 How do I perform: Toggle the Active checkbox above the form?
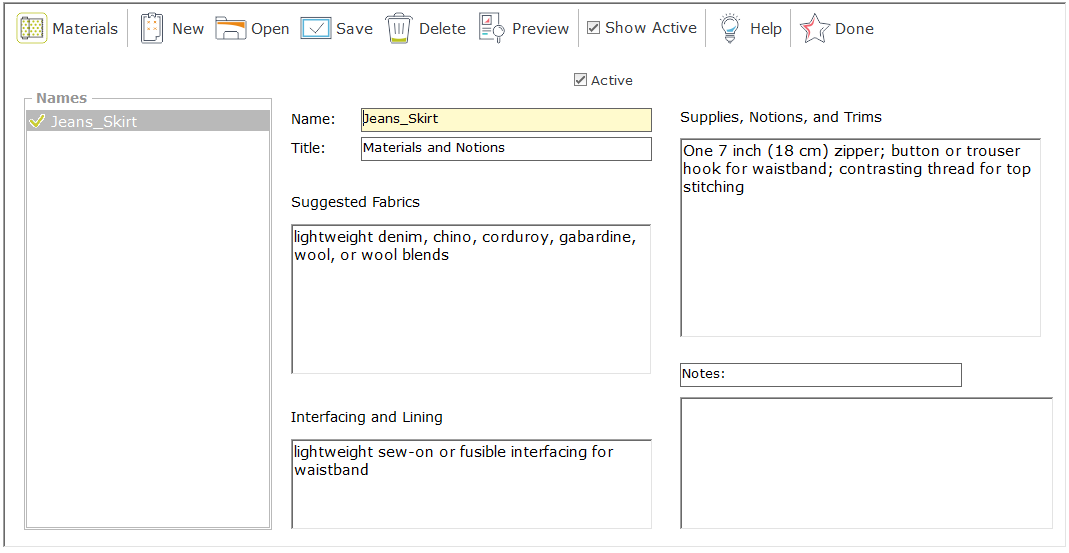click(x=580, y=80)
